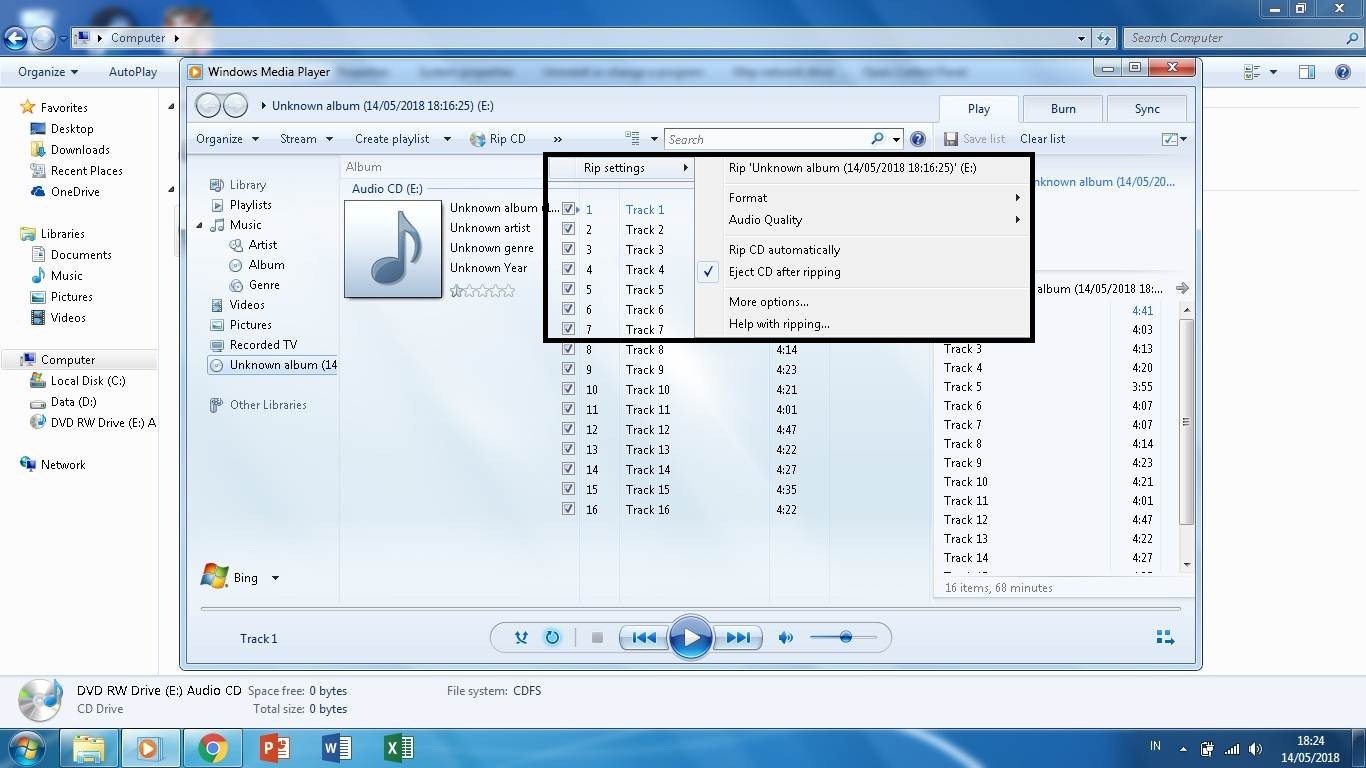Screen dimensions: 1366x768
Task: Click the Stop playback button
Action: pyautogui.click(x=597, y=638)
